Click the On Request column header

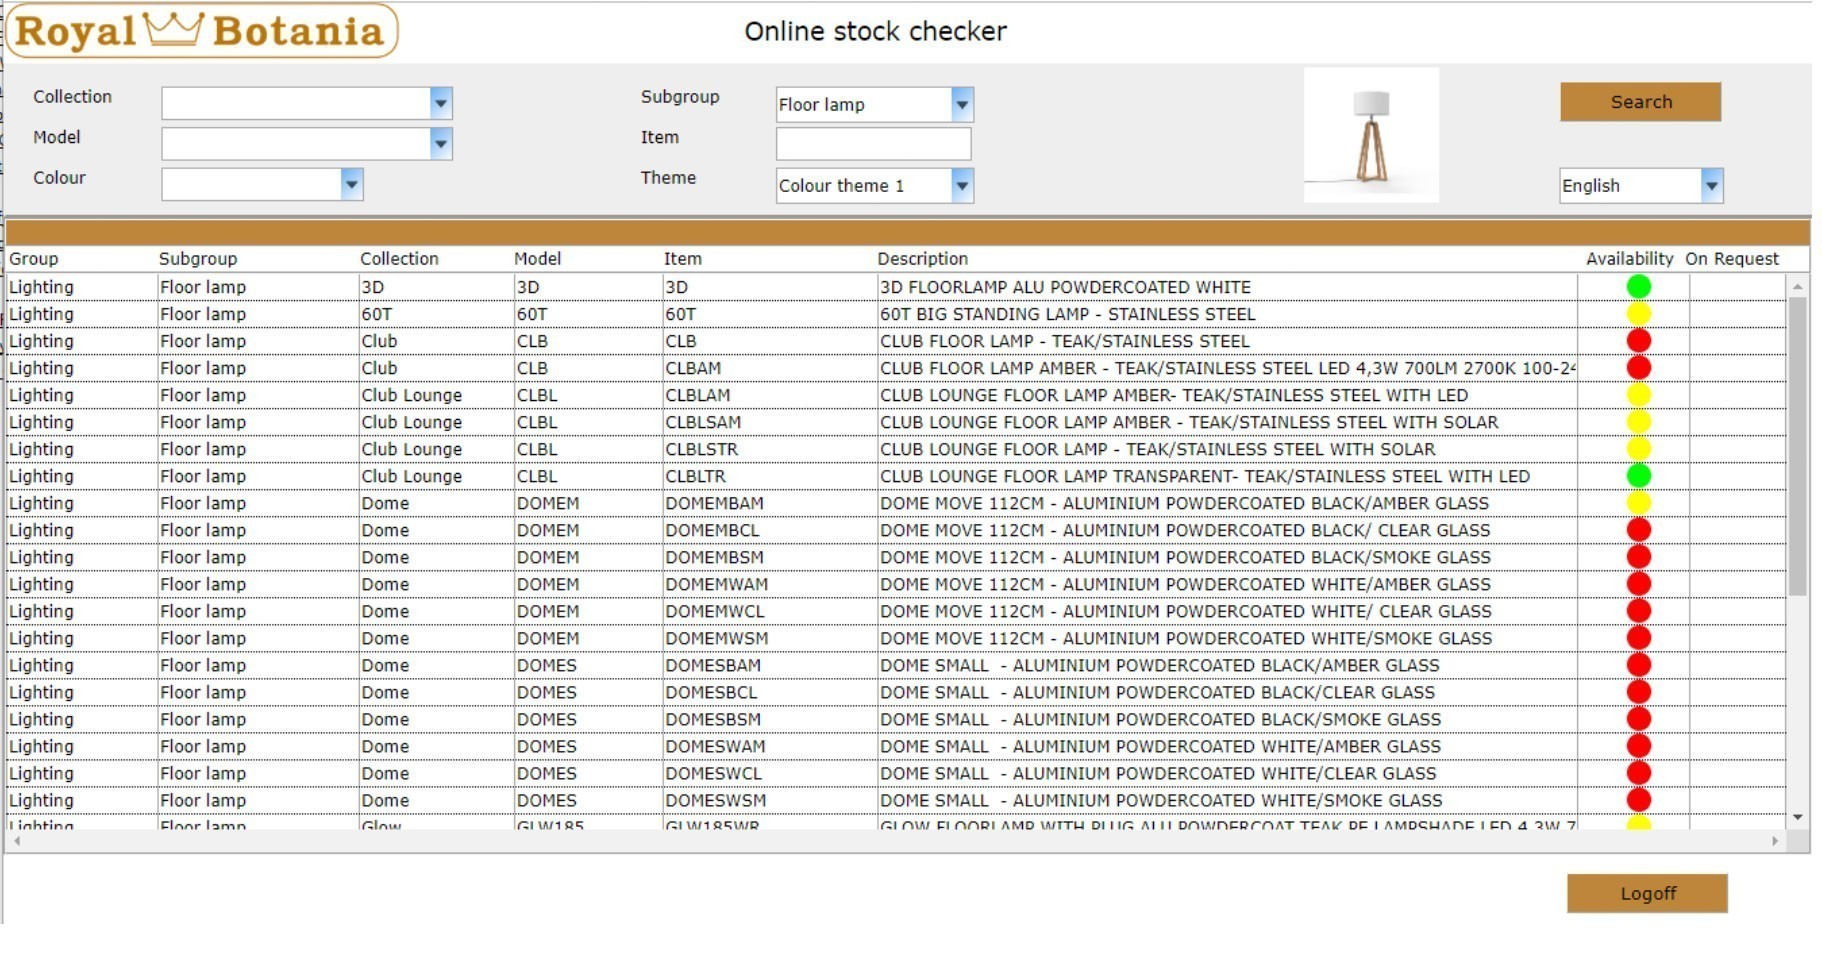[x=1732, y=259]
